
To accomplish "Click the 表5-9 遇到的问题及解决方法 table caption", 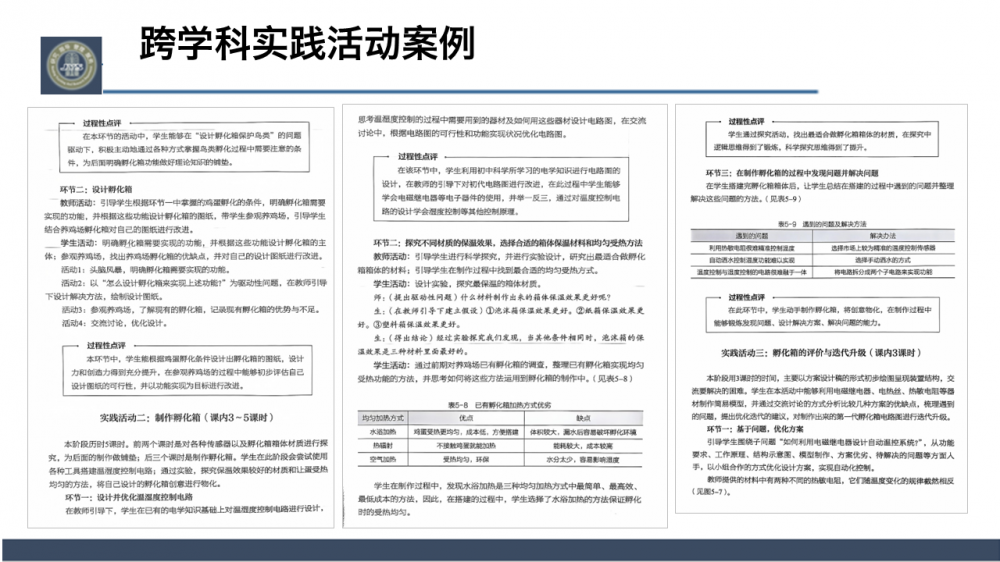I will (825, 222).
